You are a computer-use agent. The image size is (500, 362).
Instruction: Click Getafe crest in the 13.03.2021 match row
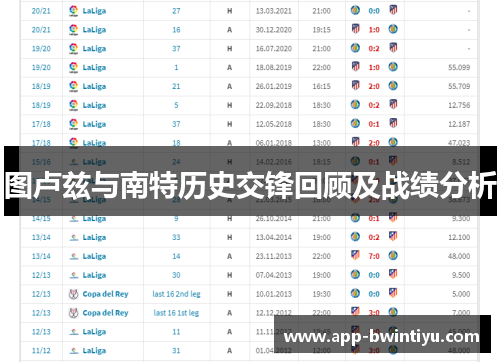(355, 10)
